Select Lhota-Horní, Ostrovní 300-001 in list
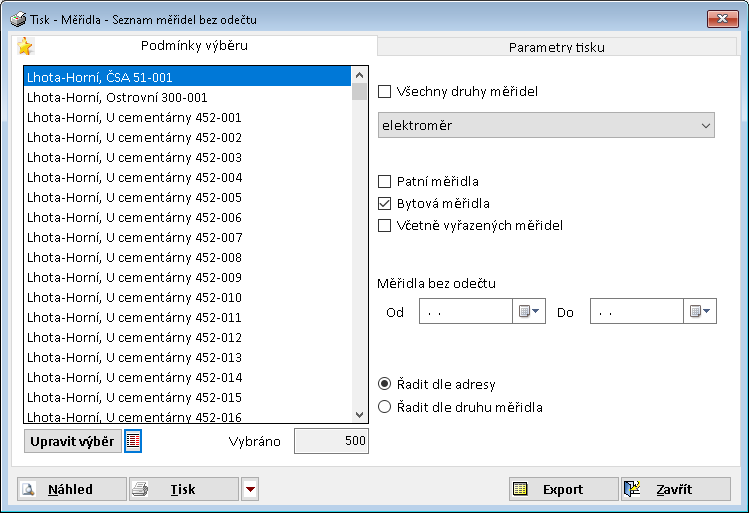This screenshot has width=749, height=513. 118,97
